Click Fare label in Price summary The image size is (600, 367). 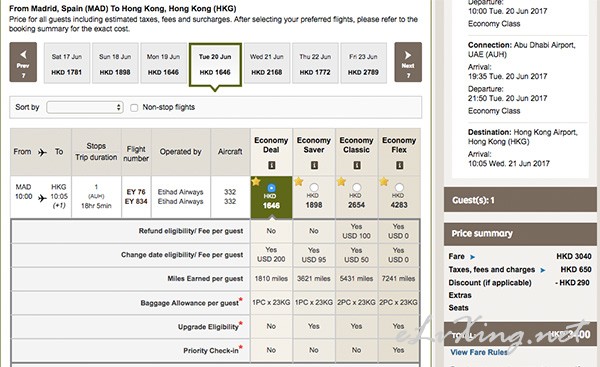click(457, 256)
